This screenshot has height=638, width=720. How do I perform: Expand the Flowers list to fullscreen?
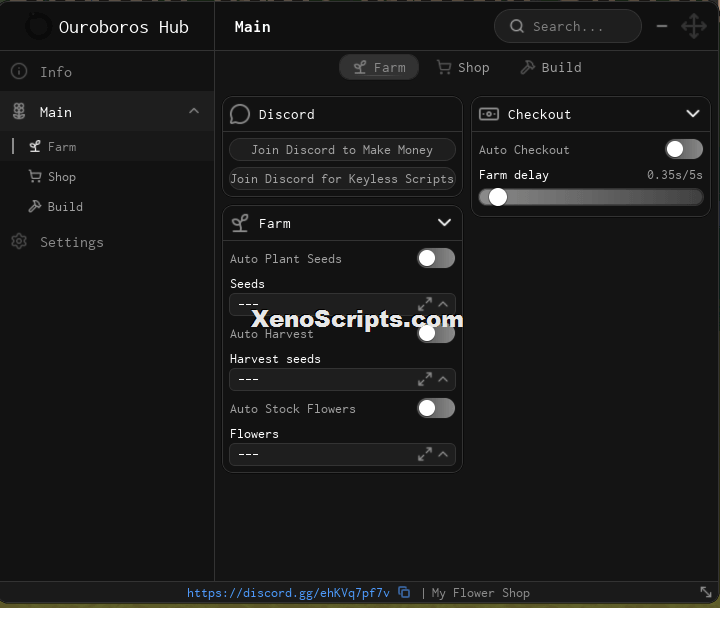coord(425,454)
